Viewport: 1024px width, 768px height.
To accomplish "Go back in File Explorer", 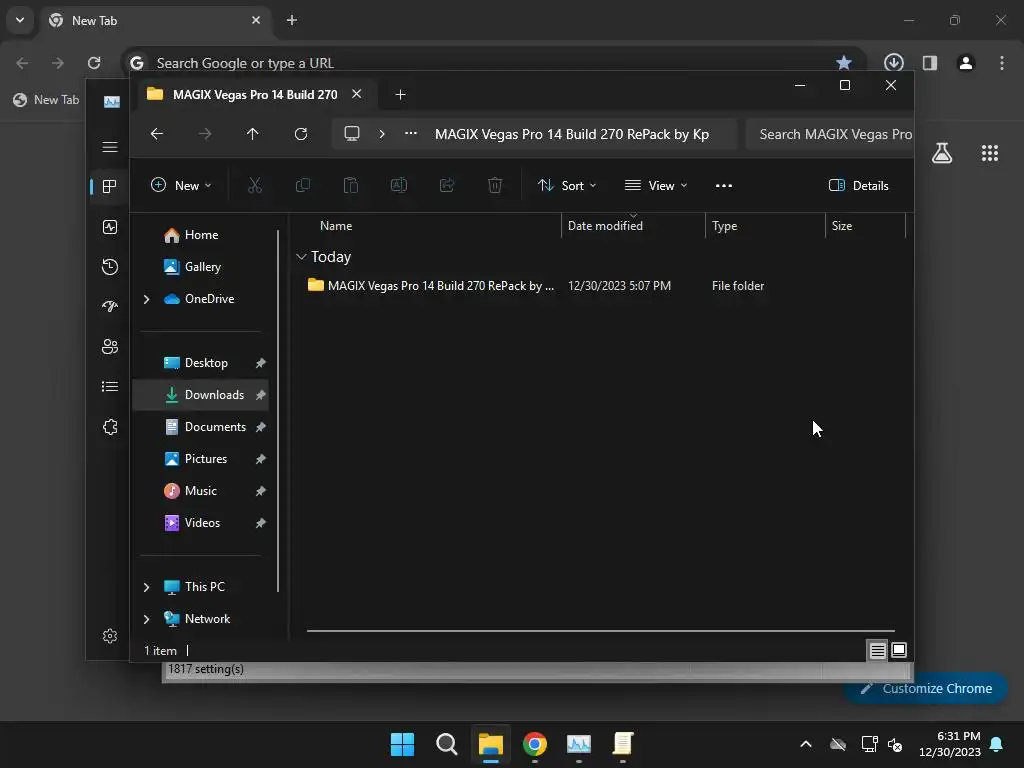I will (157, 134).
